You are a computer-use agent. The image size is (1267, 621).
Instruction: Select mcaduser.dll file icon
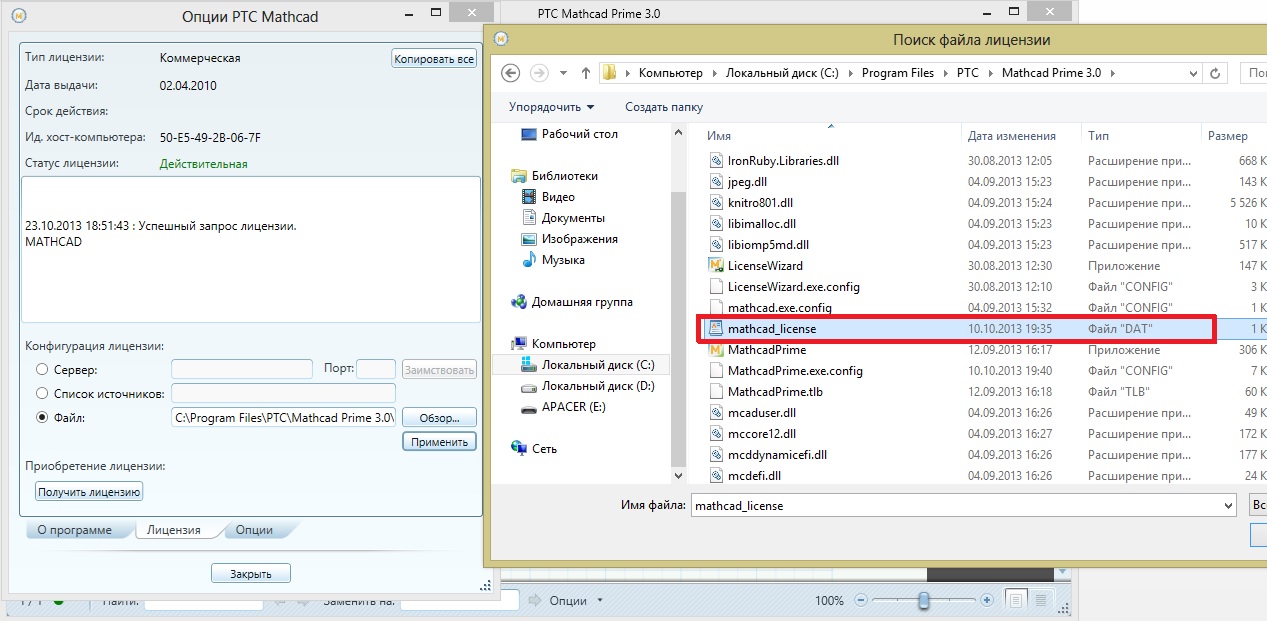click(x=715, y=413)
